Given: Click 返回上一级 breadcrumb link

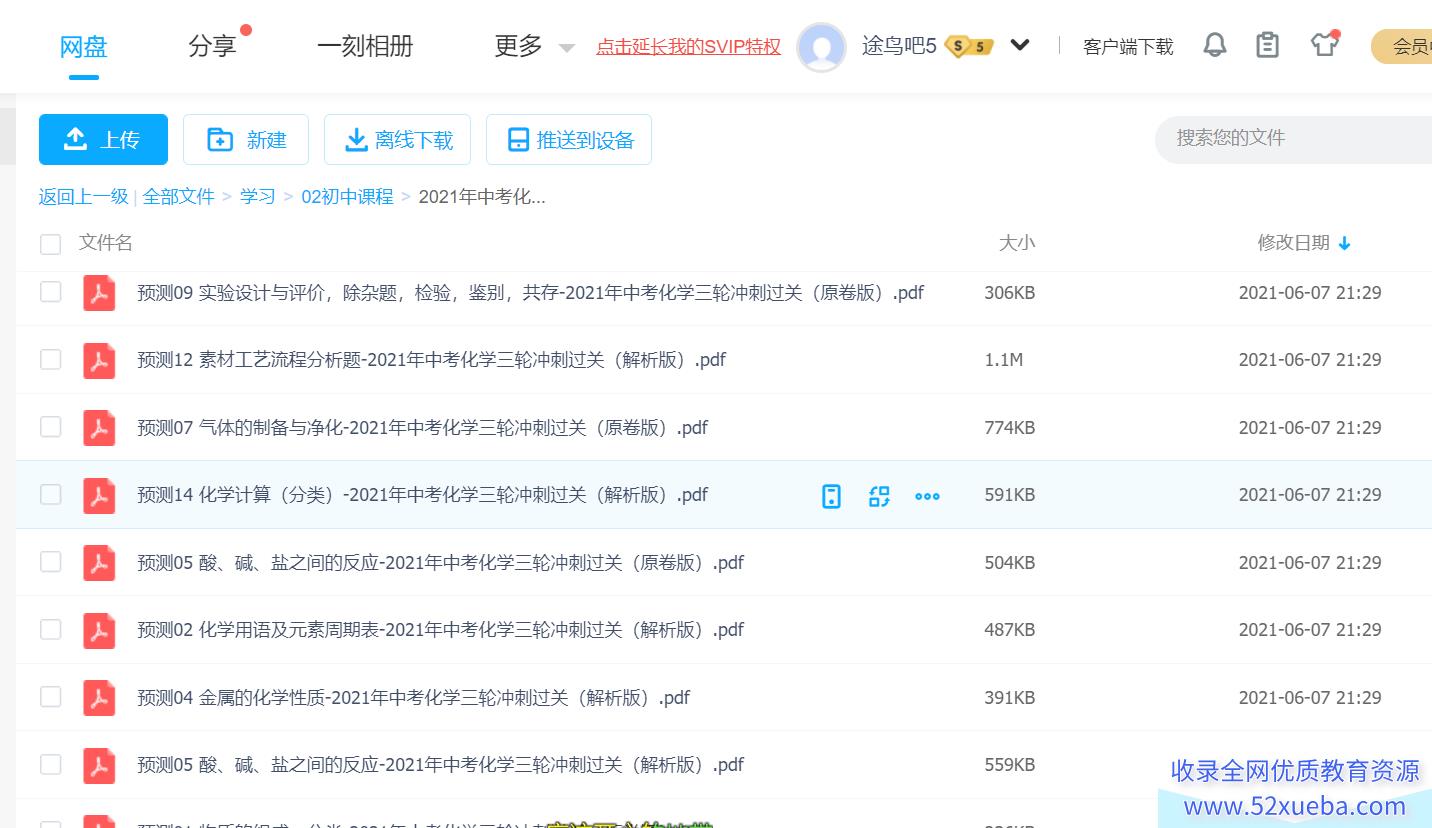Looking at the screenshot, I should tap(84, 196).
